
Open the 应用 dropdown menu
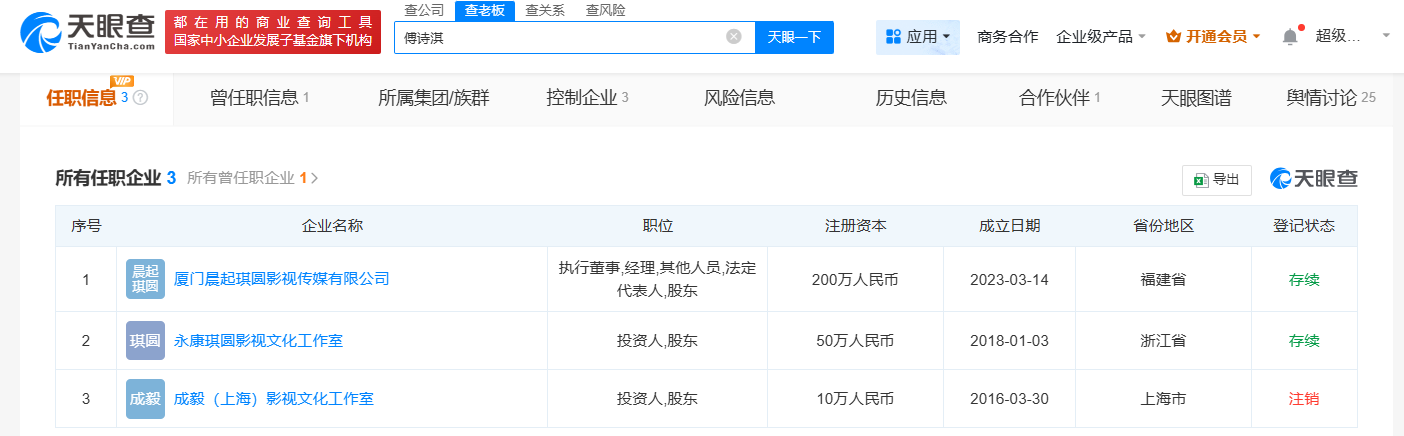tap(917, 37)
